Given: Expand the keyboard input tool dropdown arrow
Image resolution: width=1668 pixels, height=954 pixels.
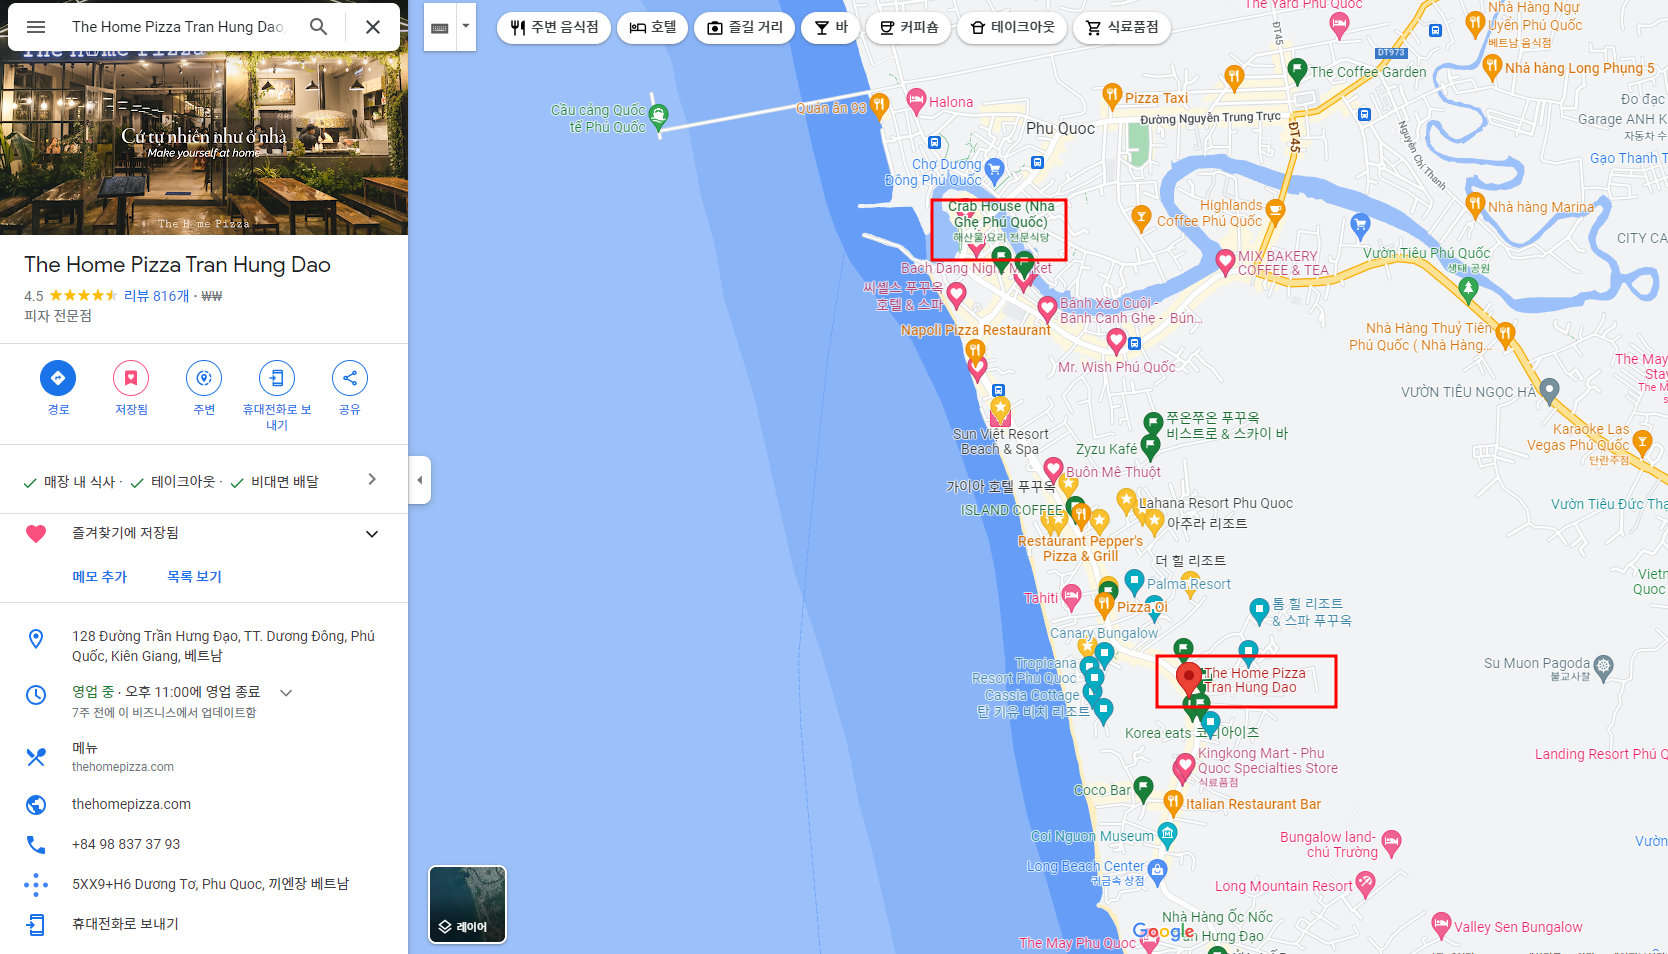Looking at the screenshot, I should point(465,26).
